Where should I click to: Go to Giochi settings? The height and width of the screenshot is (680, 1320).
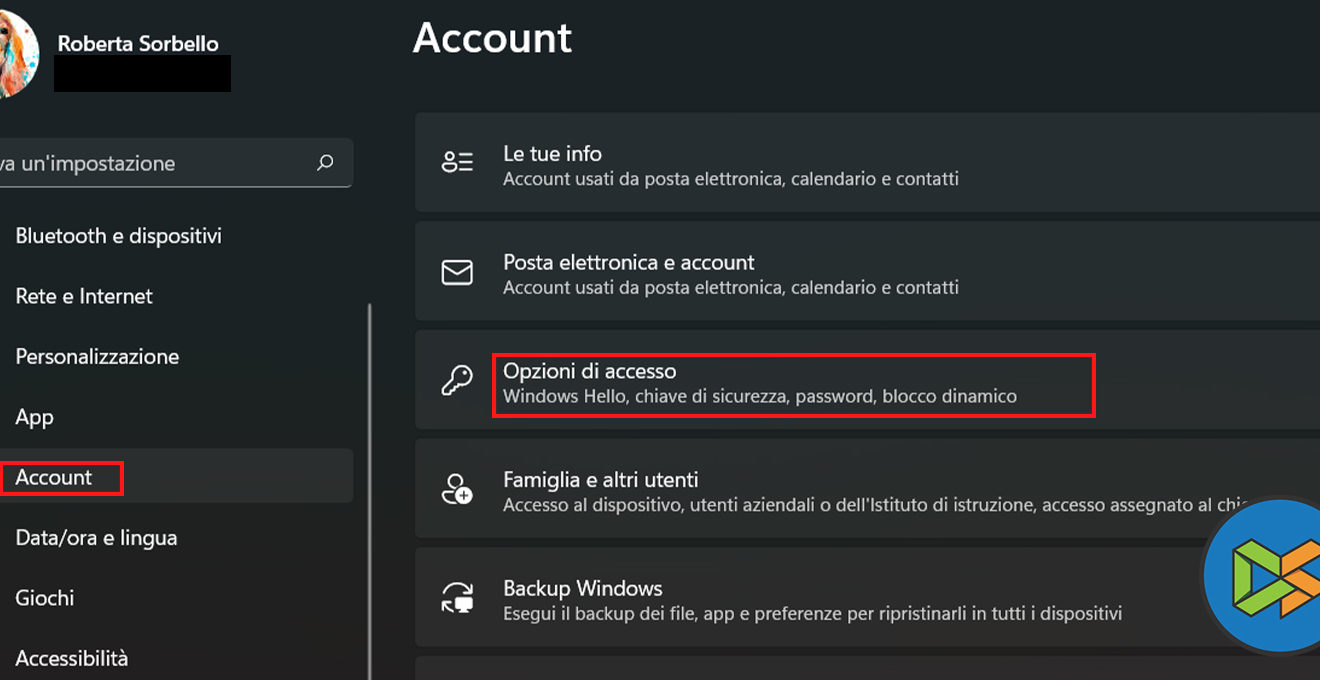point(45,598)
